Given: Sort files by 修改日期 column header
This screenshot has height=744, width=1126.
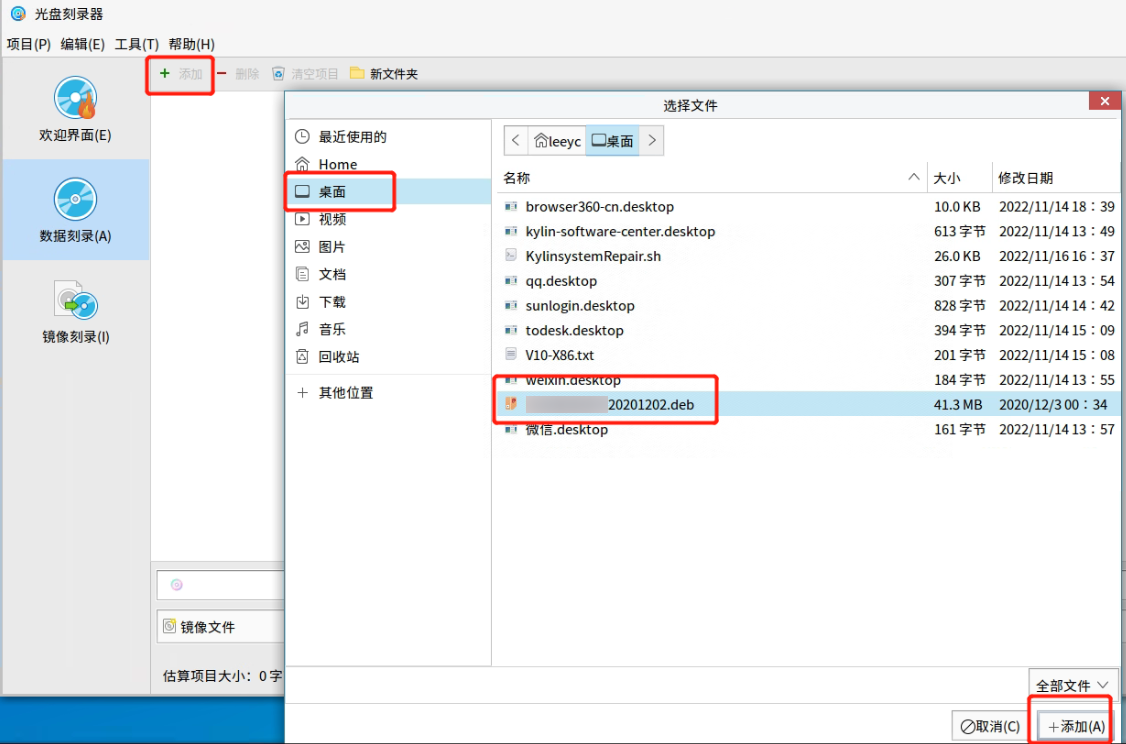Looking at the screenshot, I should tap(1058, 177).
